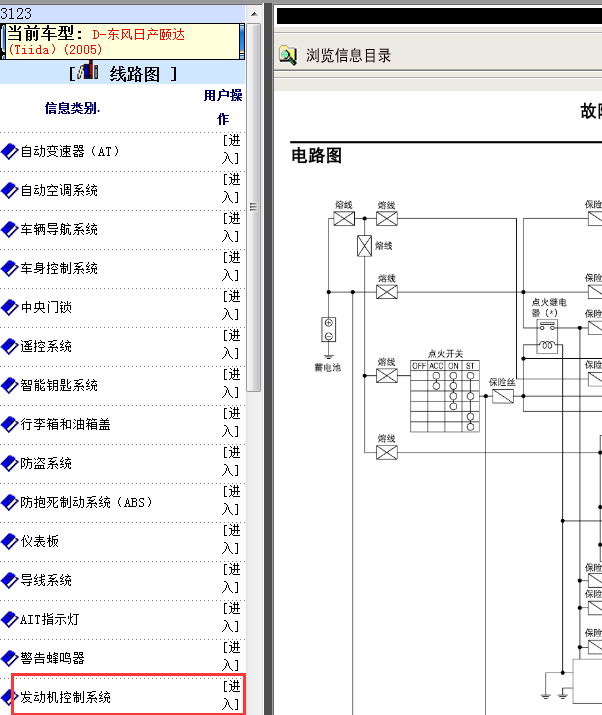Screen dimensions: 602x715
Task: Click the book icon beside 仪表板
Action: click(10, 542)
